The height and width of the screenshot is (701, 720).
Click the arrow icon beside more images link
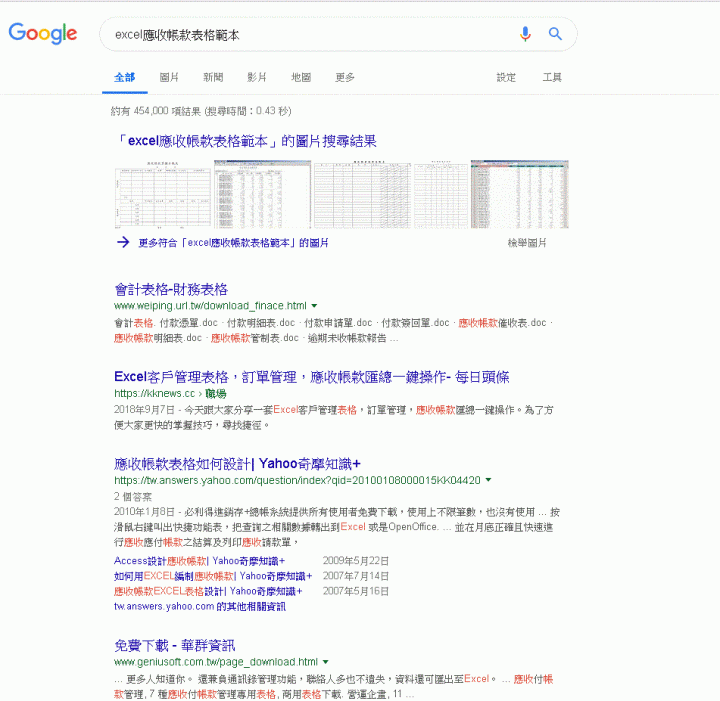click(123, 242)
